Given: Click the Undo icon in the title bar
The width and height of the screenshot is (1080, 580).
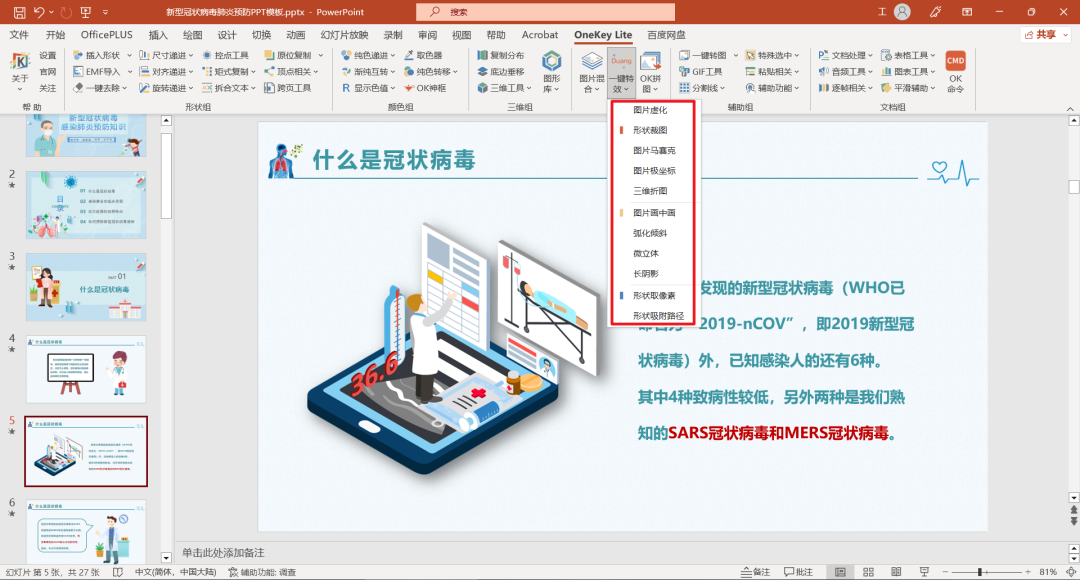Looking at the screenshot, I should 39,12.
